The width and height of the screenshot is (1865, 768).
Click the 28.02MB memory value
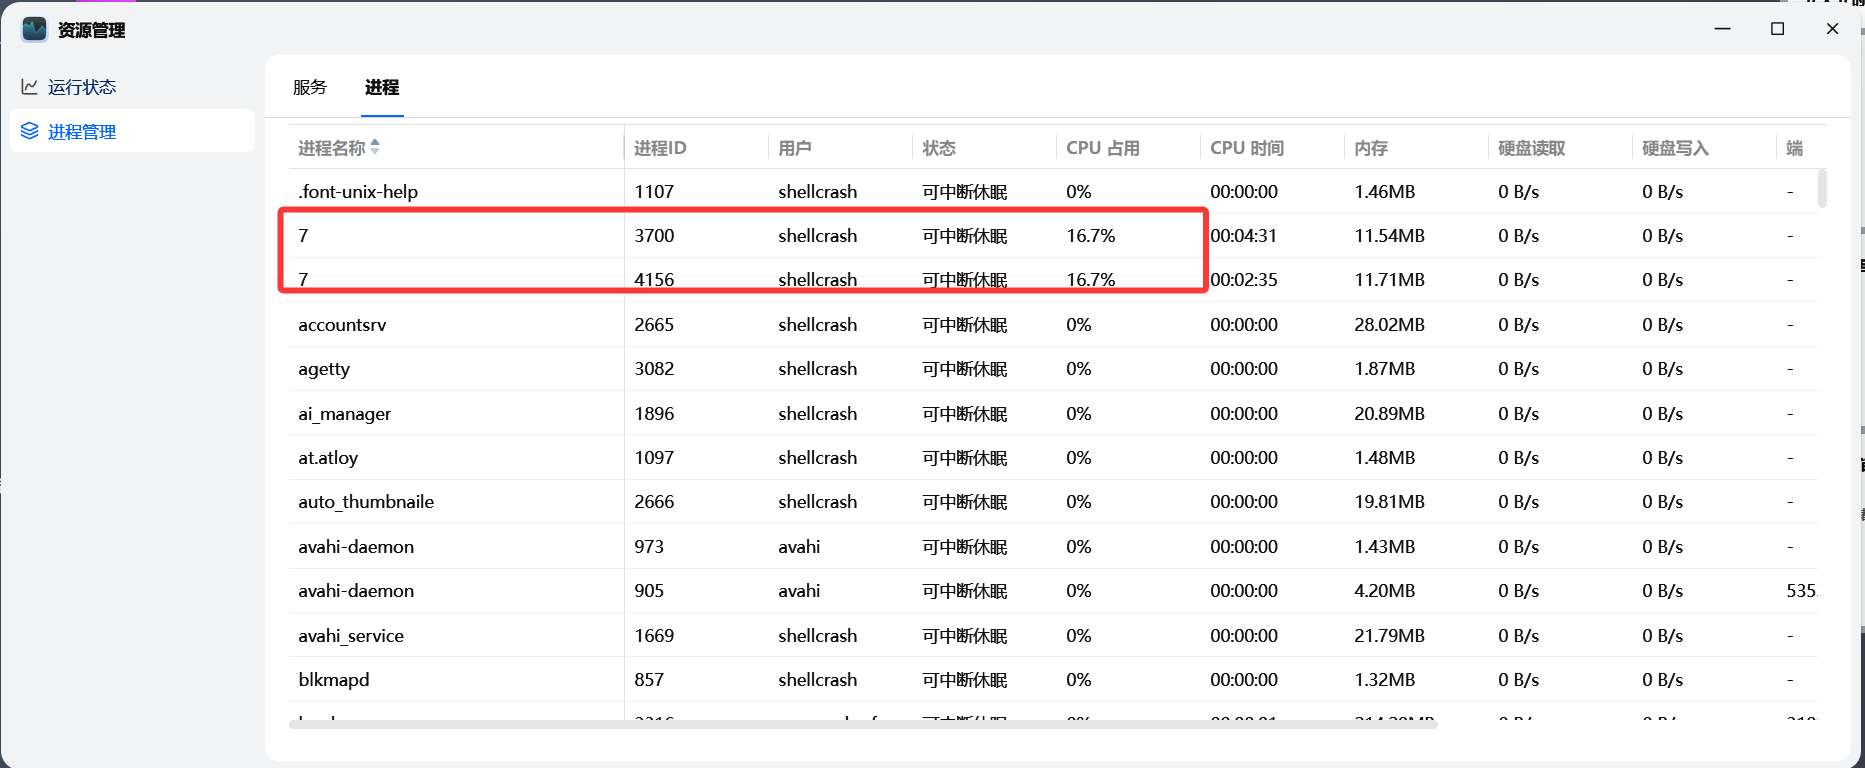coord(1389,325)
